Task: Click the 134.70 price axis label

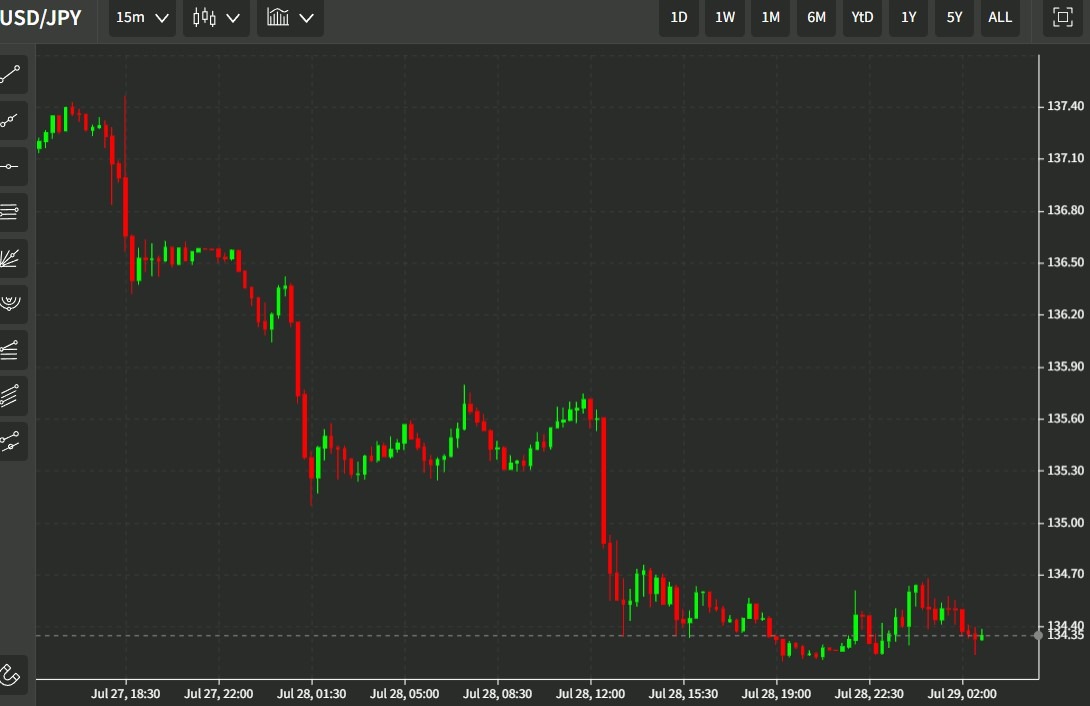Action: (1066, 574)
